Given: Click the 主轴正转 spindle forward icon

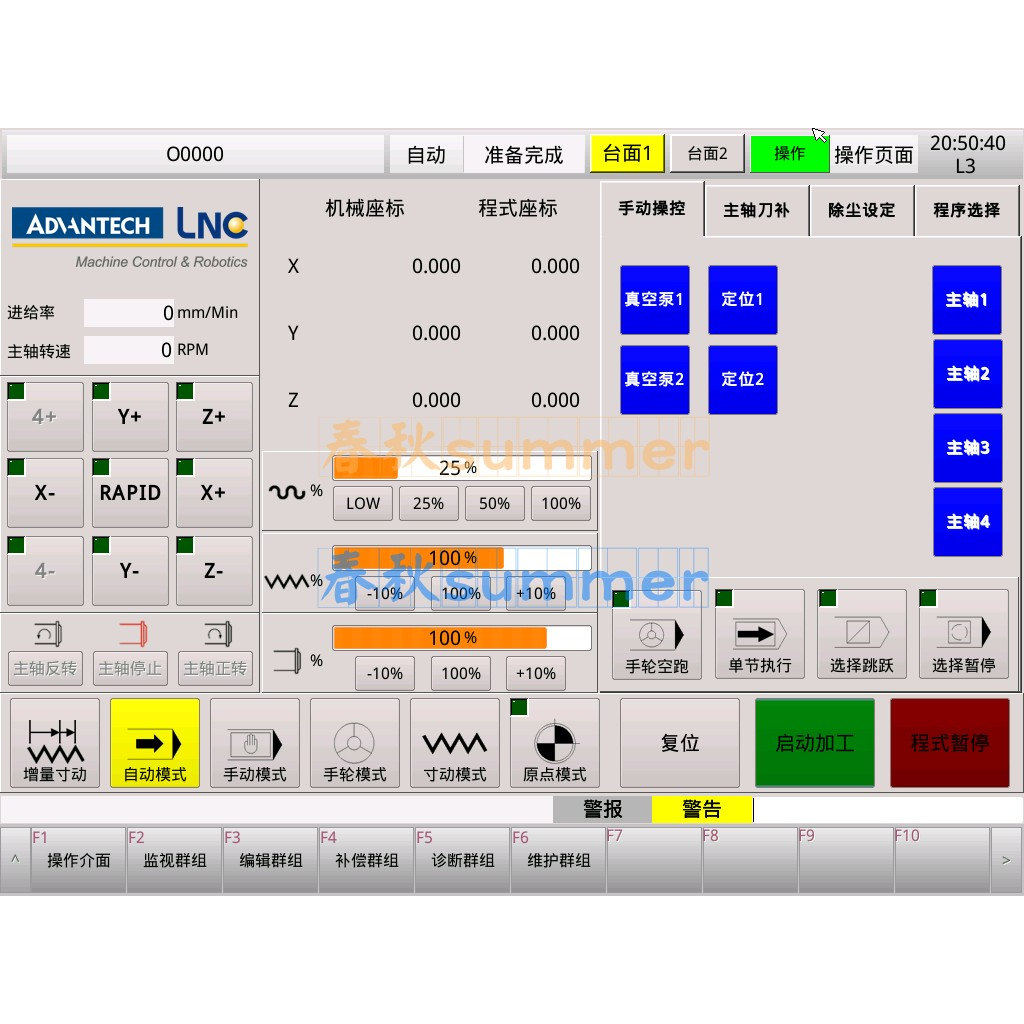Looking at the screenshot, I should tap(217, 633).
